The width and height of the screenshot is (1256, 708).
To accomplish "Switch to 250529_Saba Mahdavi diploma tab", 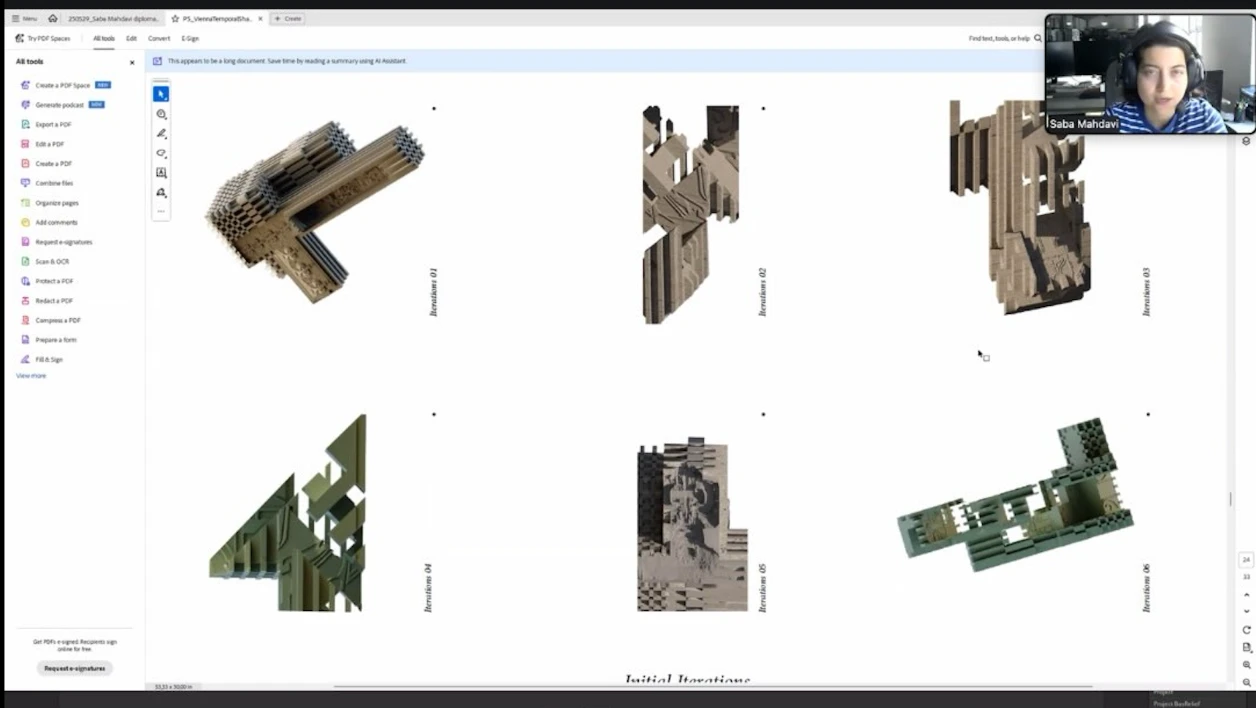I will click(x=113, y=18).
